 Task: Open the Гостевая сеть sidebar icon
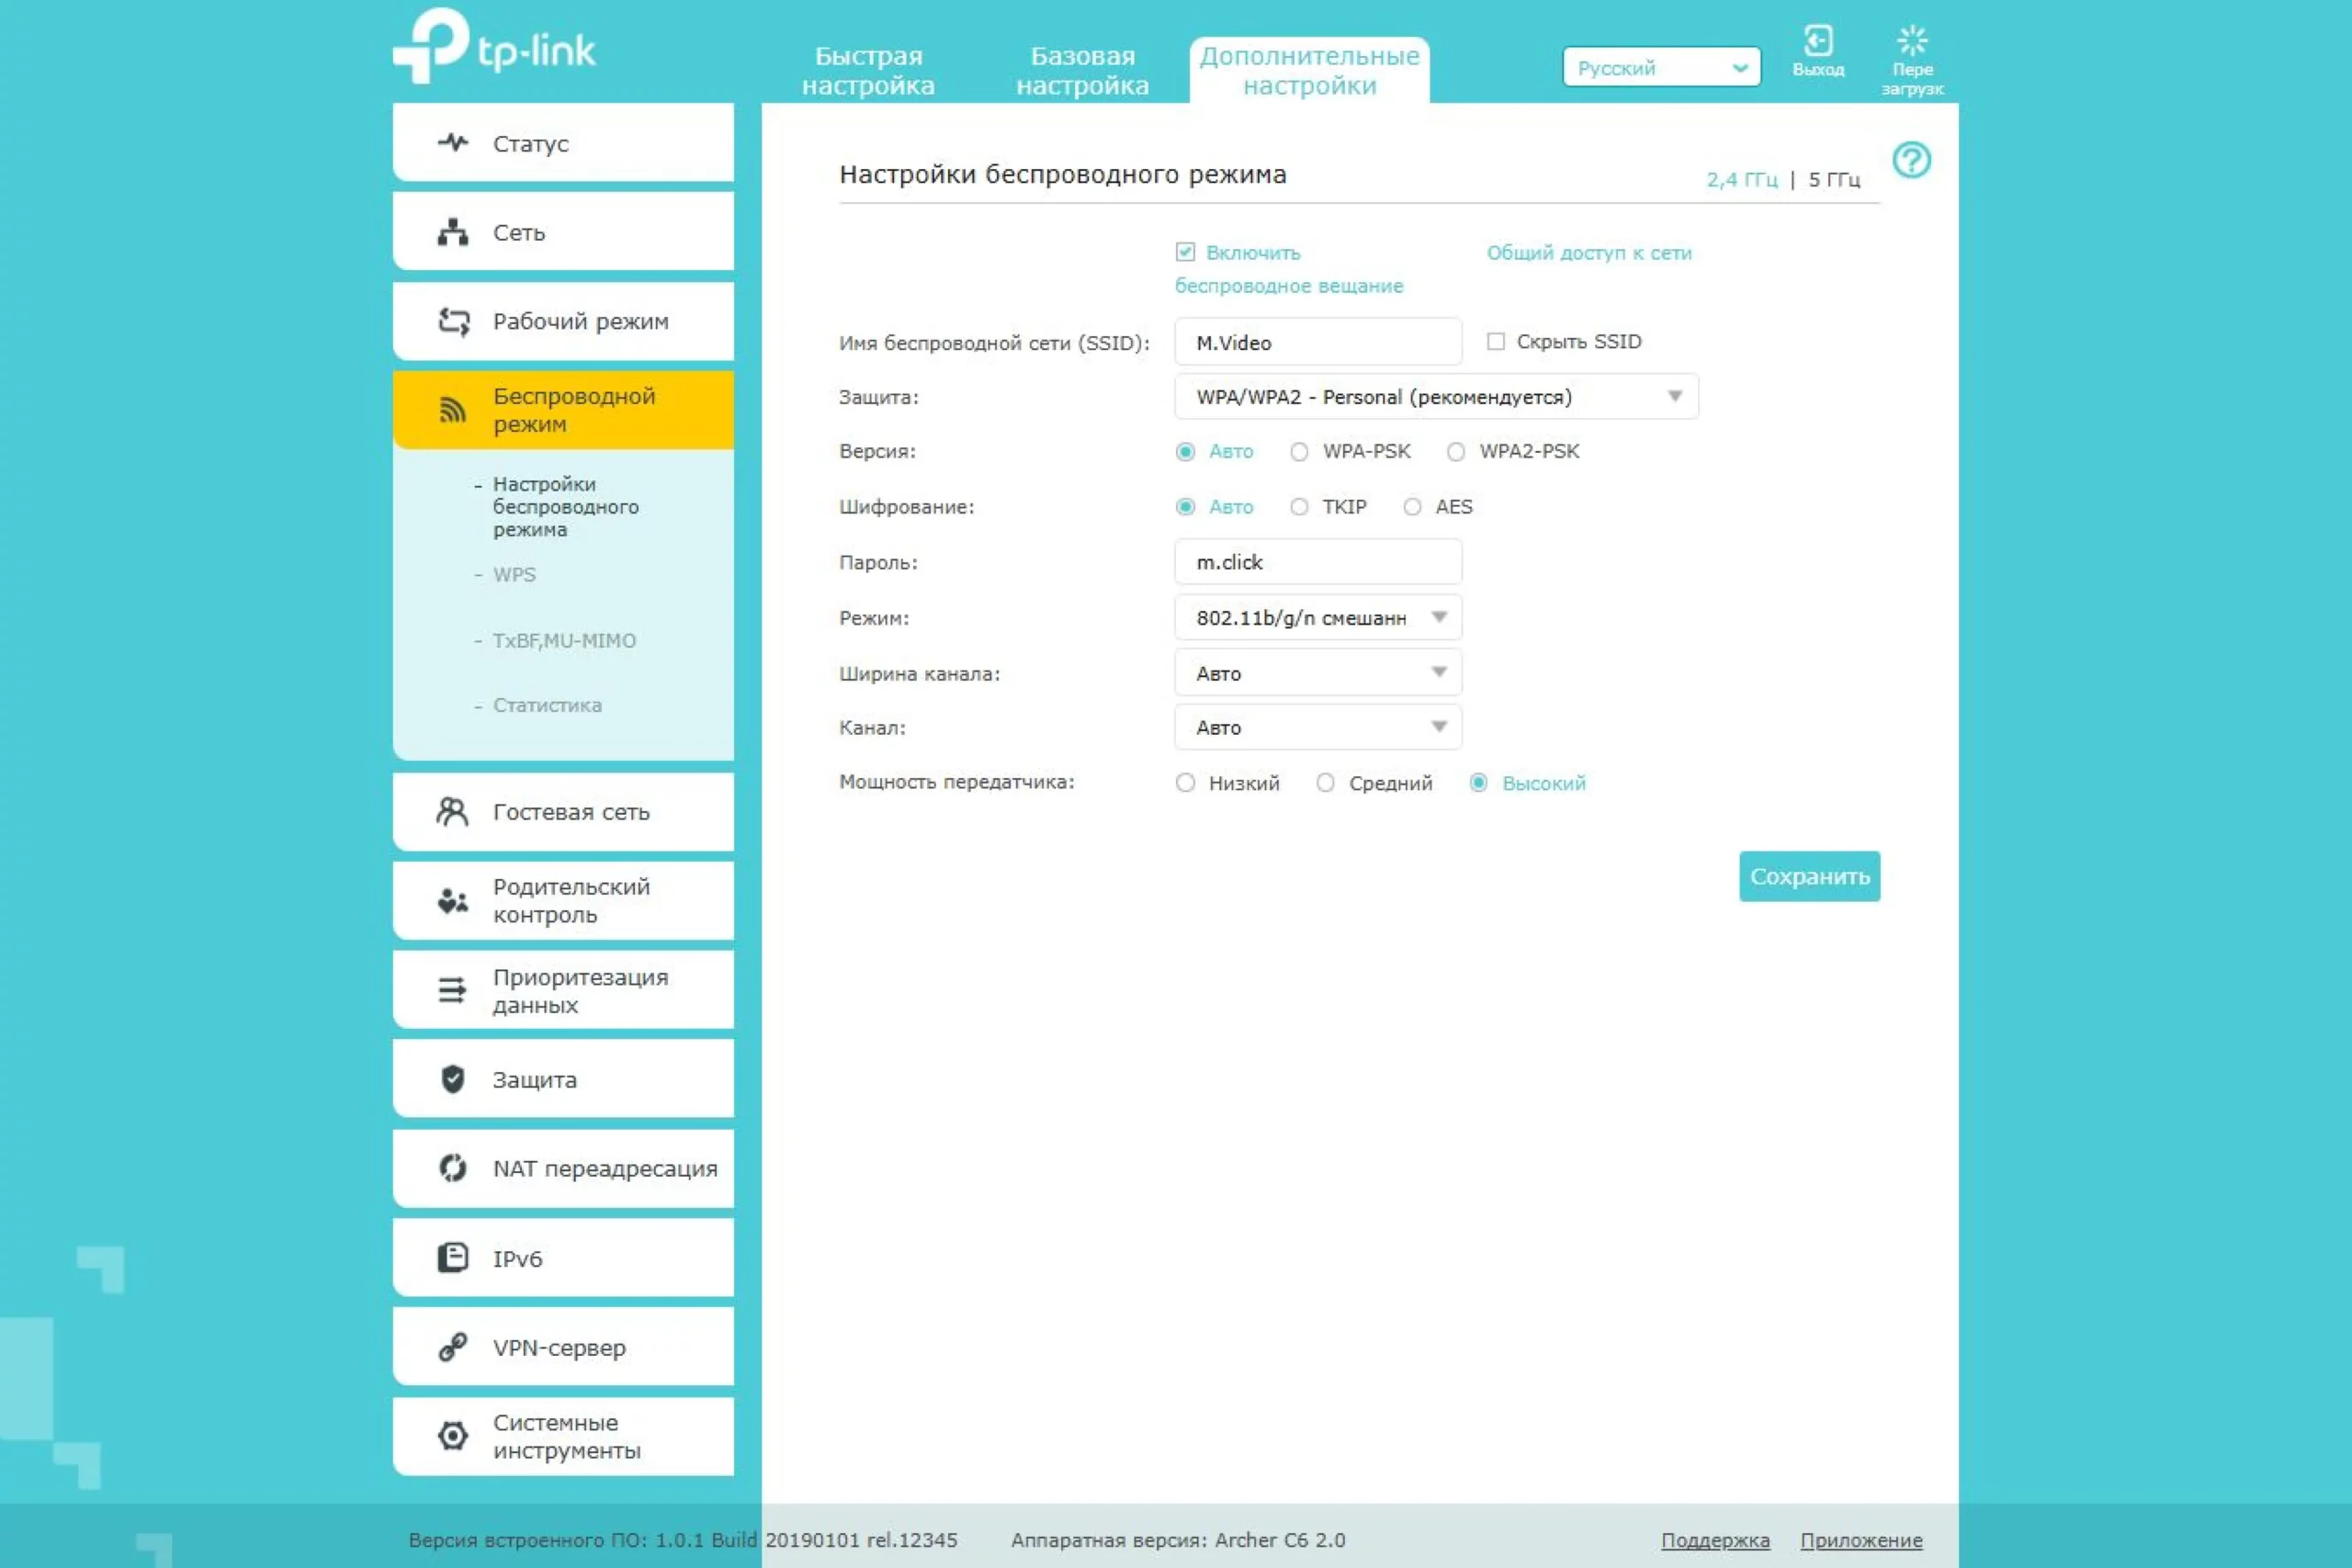(453, 812)
